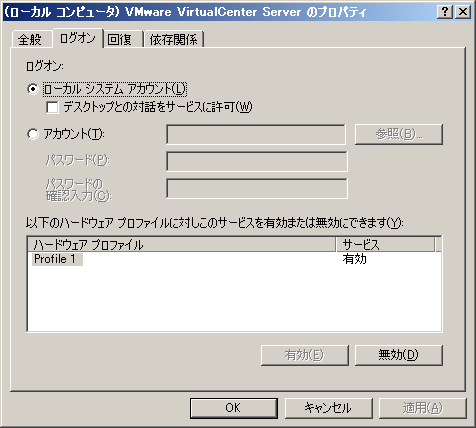Click the 有効 enable button

tap(305, 355)
